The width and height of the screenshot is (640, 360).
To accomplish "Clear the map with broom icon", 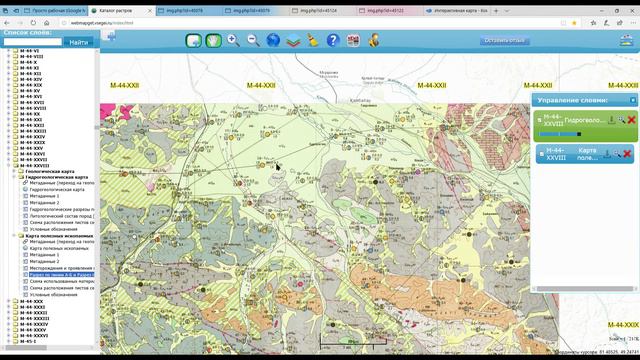I will pyautogui.click(x=313, y=40).
